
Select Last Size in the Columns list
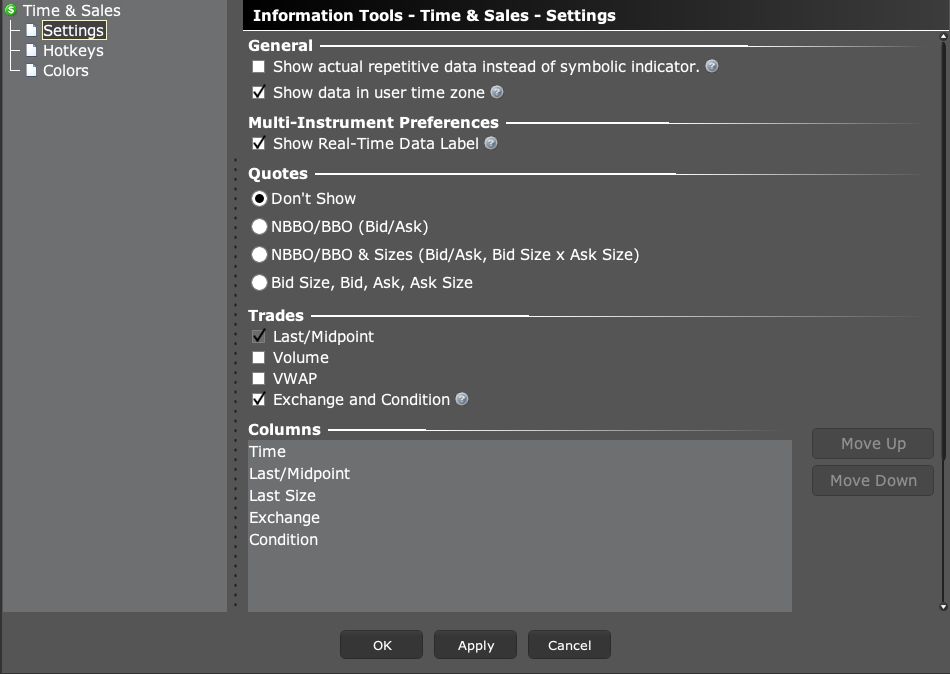coord(520,496)
